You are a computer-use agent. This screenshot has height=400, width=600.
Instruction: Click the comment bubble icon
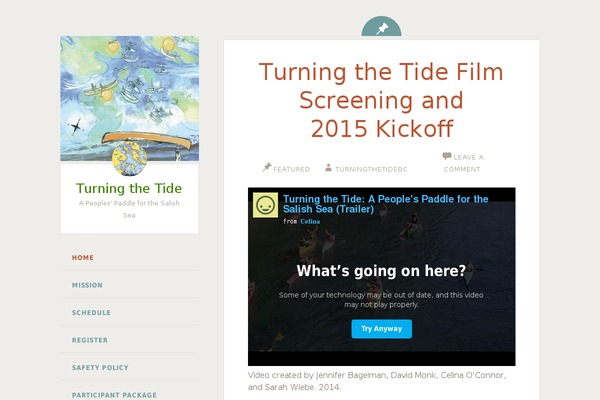(x=447, y=156)
